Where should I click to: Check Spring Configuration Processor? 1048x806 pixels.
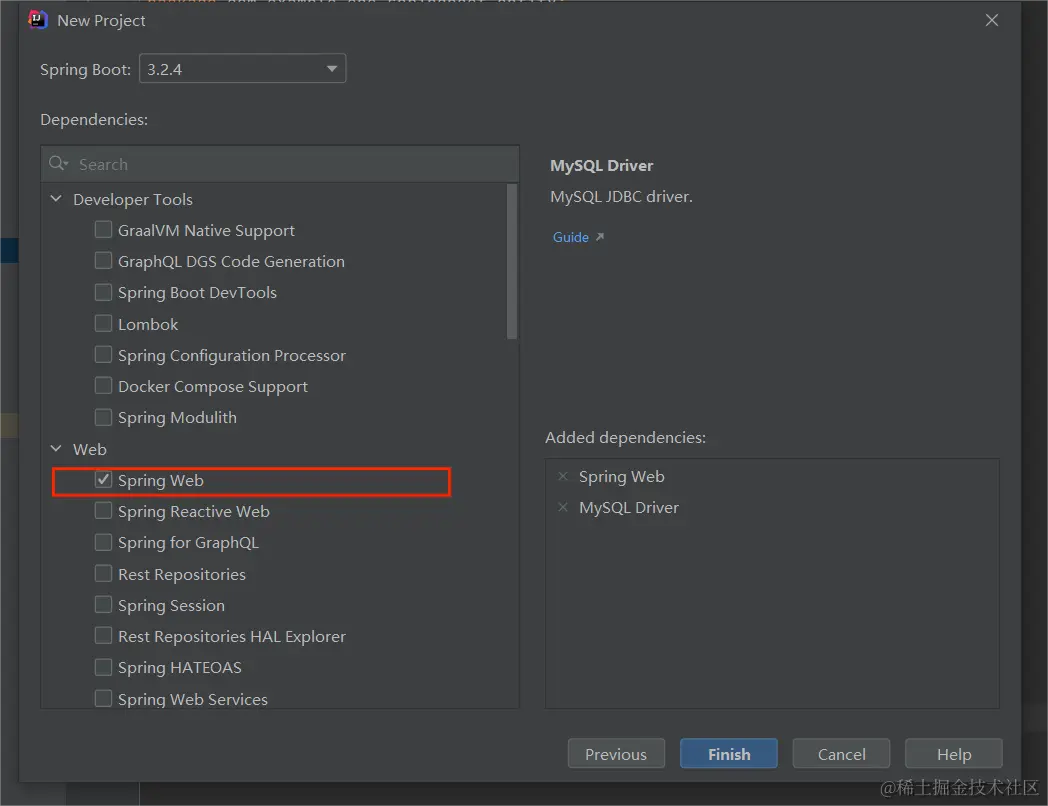(103, 355)
